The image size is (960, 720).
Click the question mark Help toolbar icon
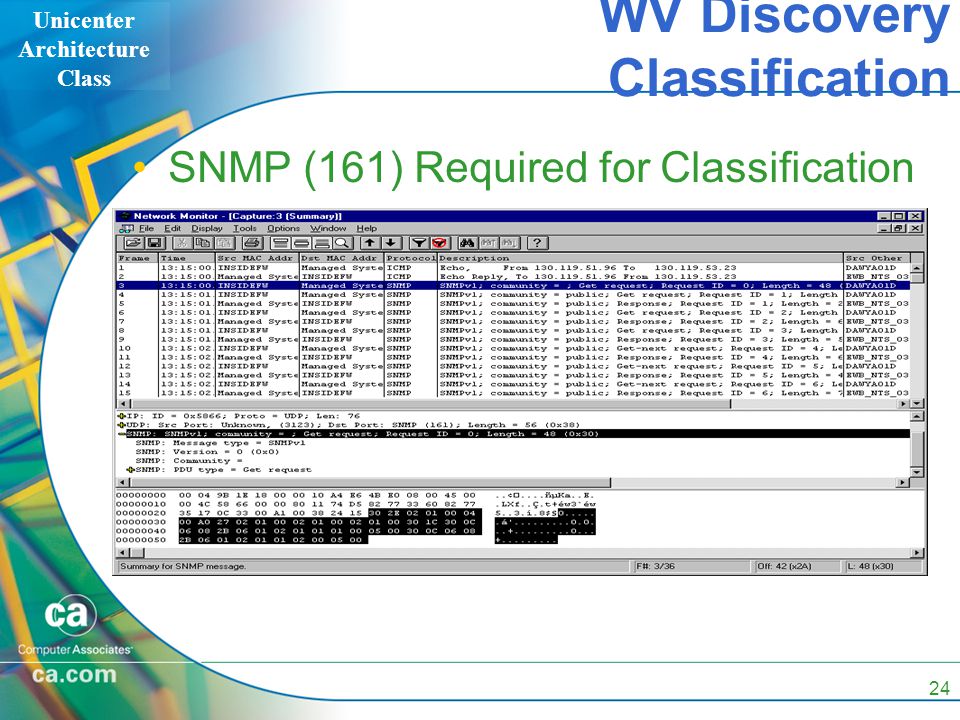point(536,243)
